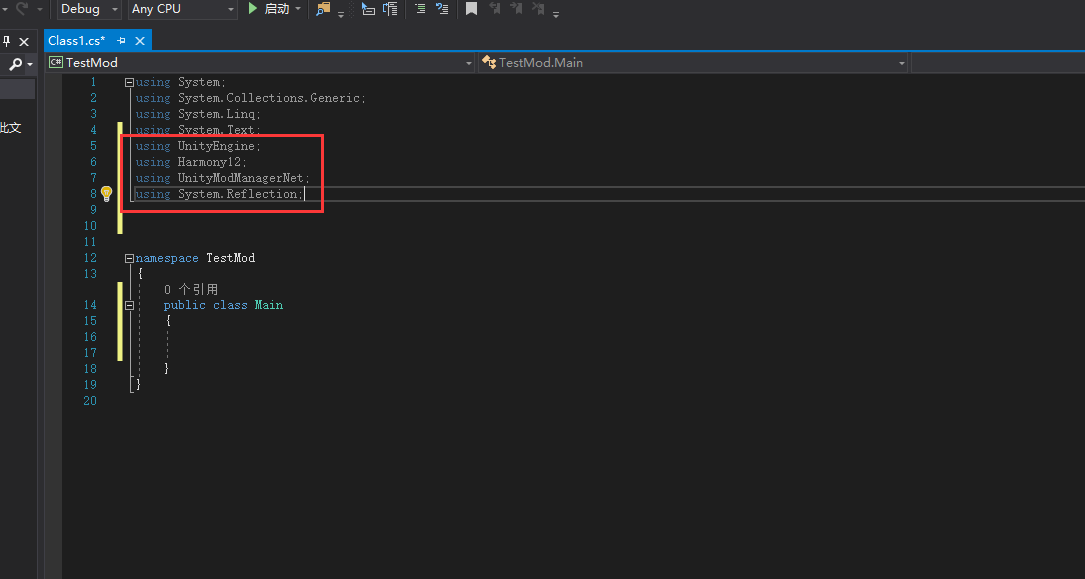Open the collapsed side tab on the left edge
Image resolution: width=1085 pixels, height=579 pixels.
click(10, 128)
